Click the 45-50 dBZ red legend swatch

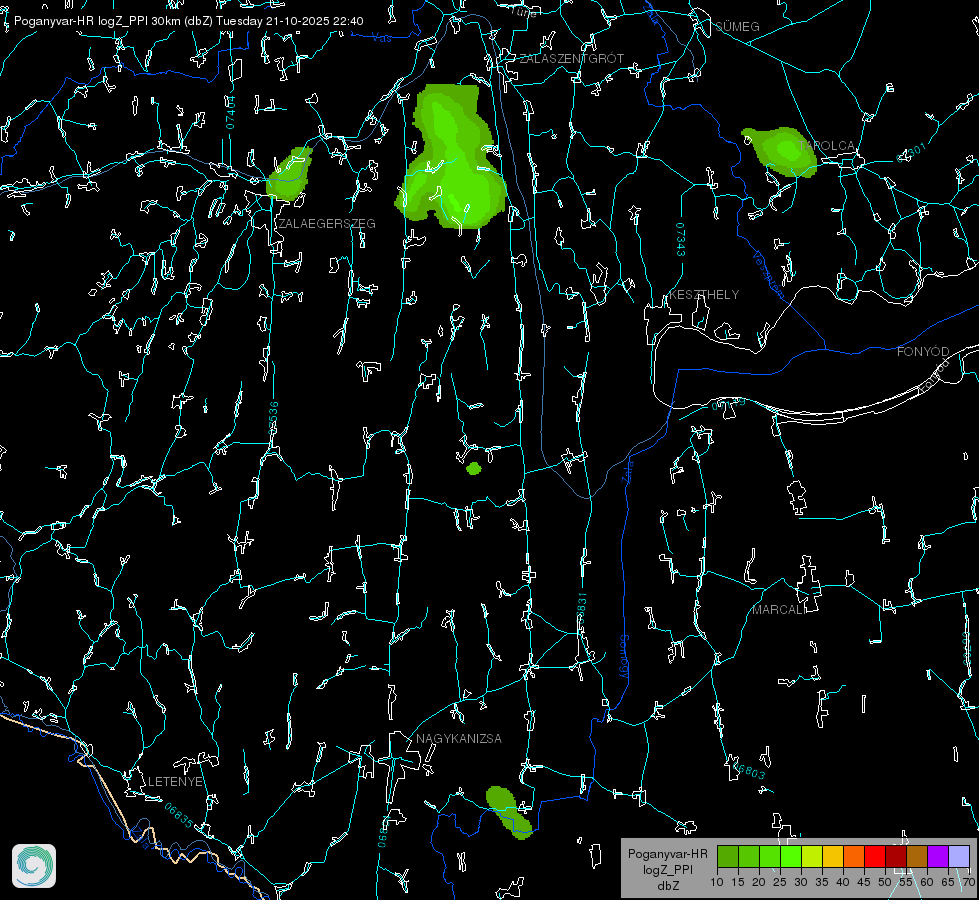[x=875, y=857]
